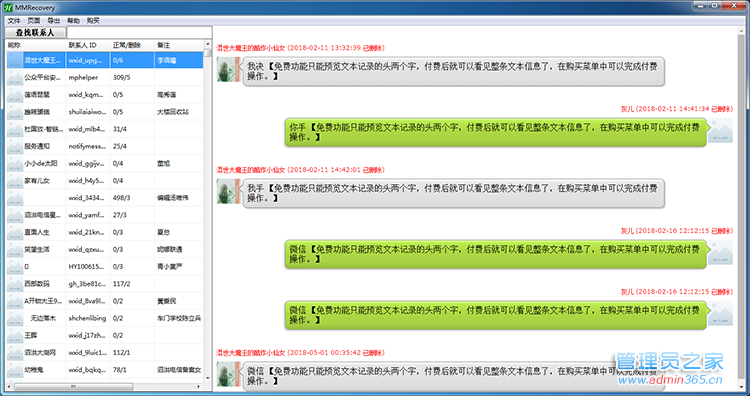Click avatar icon in the notifymess... row
The image size is (750, 396).
click(15, 146)
